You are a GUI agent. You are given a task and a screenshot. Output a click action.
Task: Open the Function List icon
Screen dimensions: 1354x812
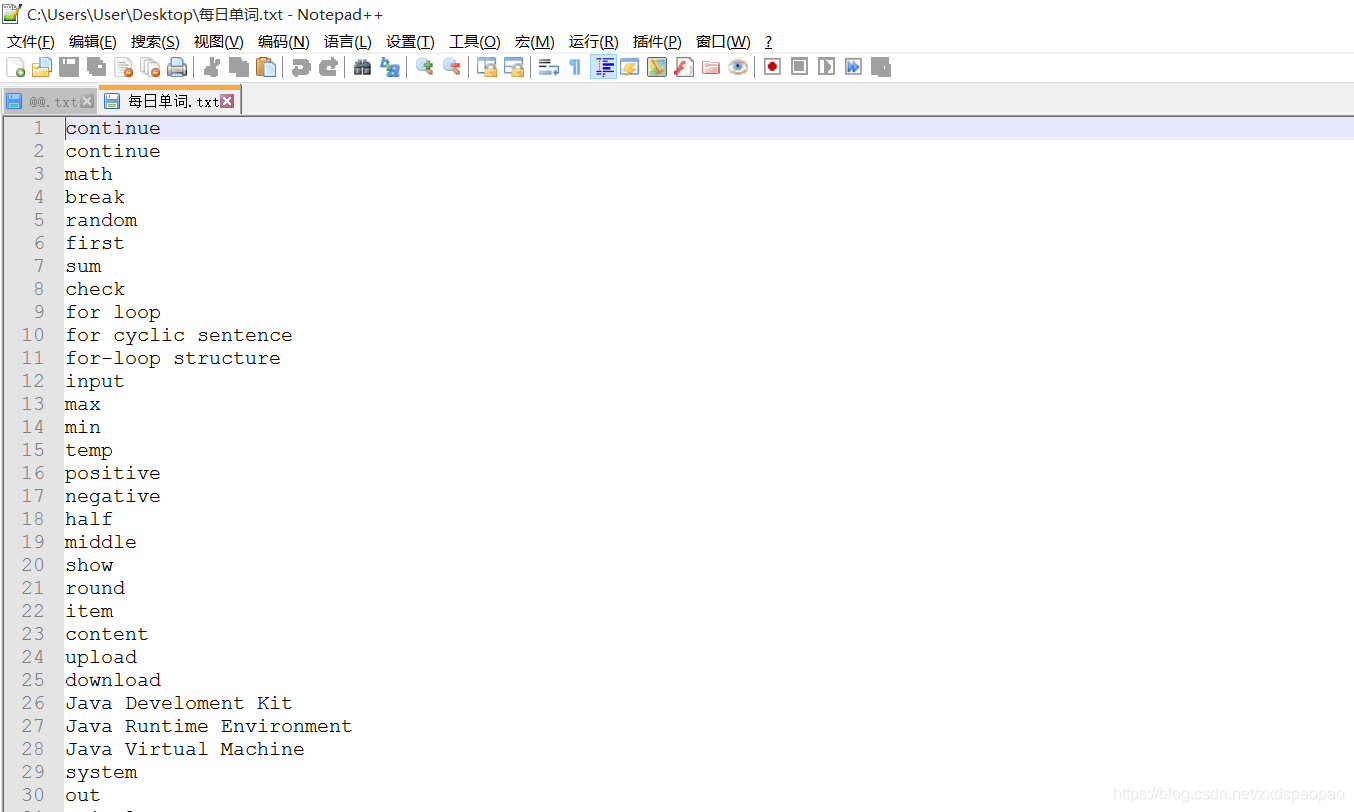(x=684, y=67)
